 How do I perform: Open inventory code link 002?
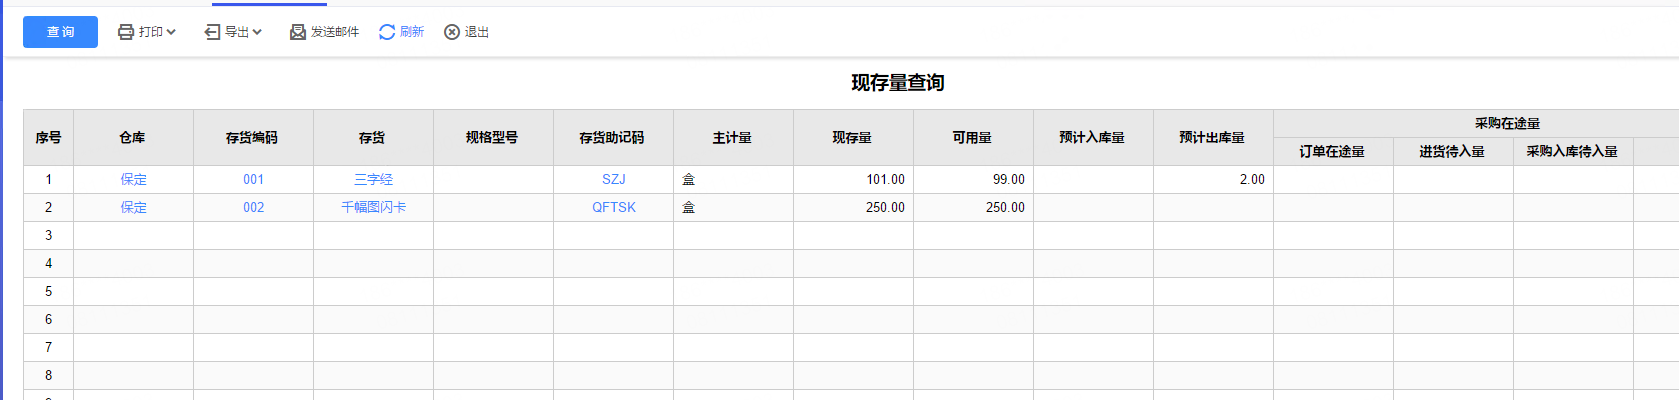pyautogui.click(x=254, y=207)
